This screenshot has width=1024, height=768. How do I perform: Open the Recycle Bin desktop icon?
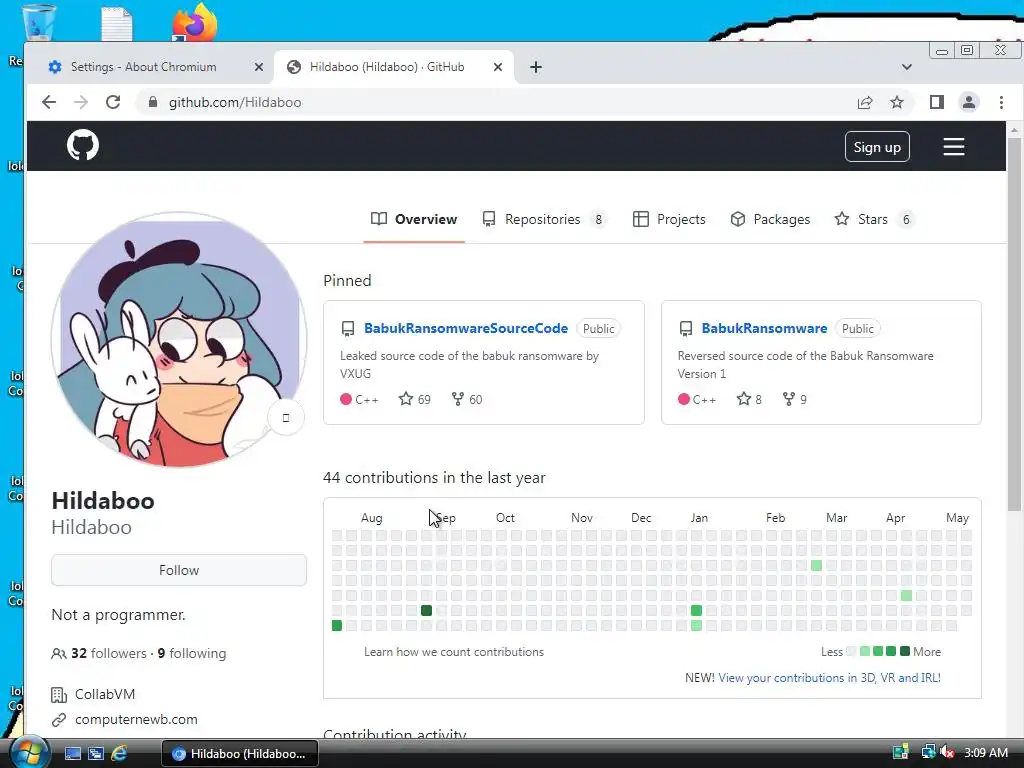[x=39, y=22]
